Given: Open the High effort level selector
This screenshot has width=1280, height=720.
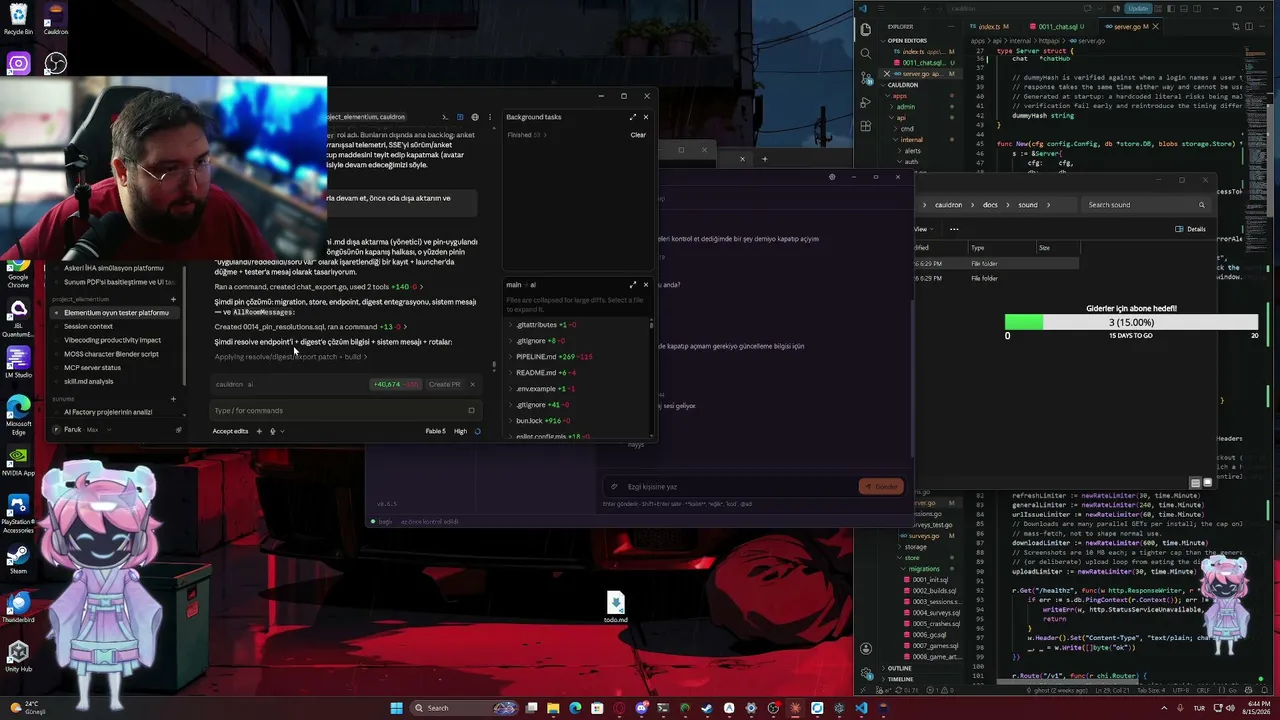Looking at the screenshot, I should pos(460,431).
